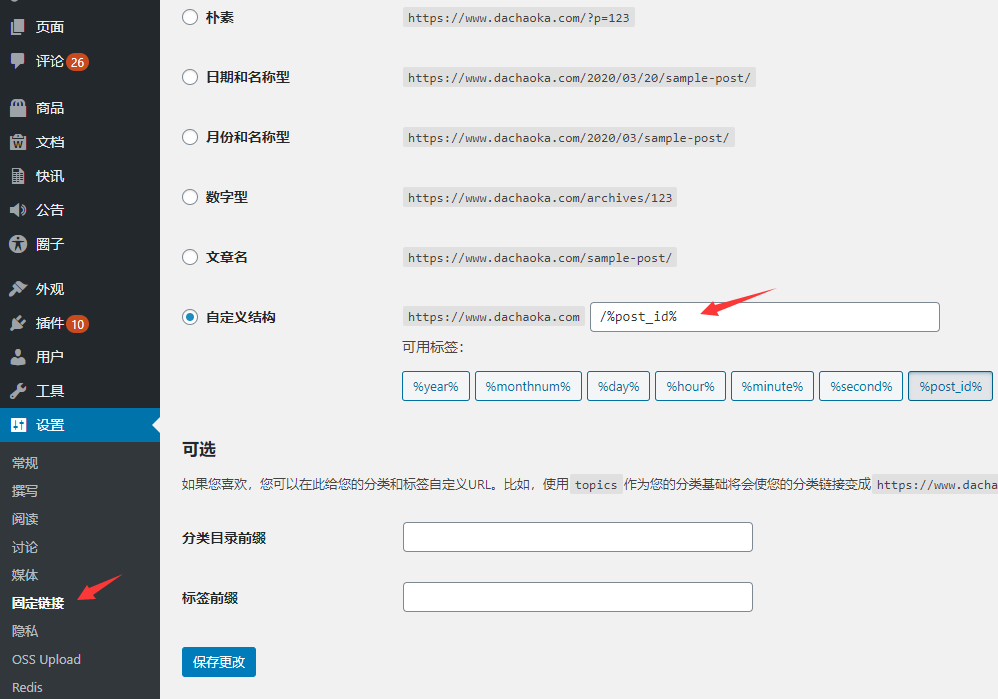The image size is (998, 699).
Task: Click the Category base (分类目录前缀) input
Action: [x=578, y=537]
